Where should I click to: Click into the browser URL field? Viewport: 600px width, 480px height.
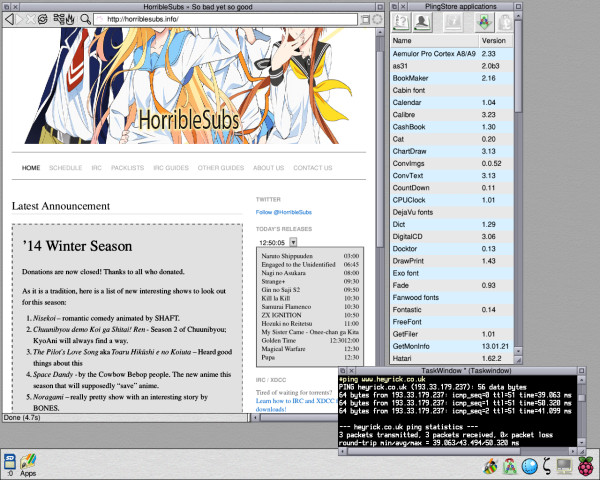226,19
